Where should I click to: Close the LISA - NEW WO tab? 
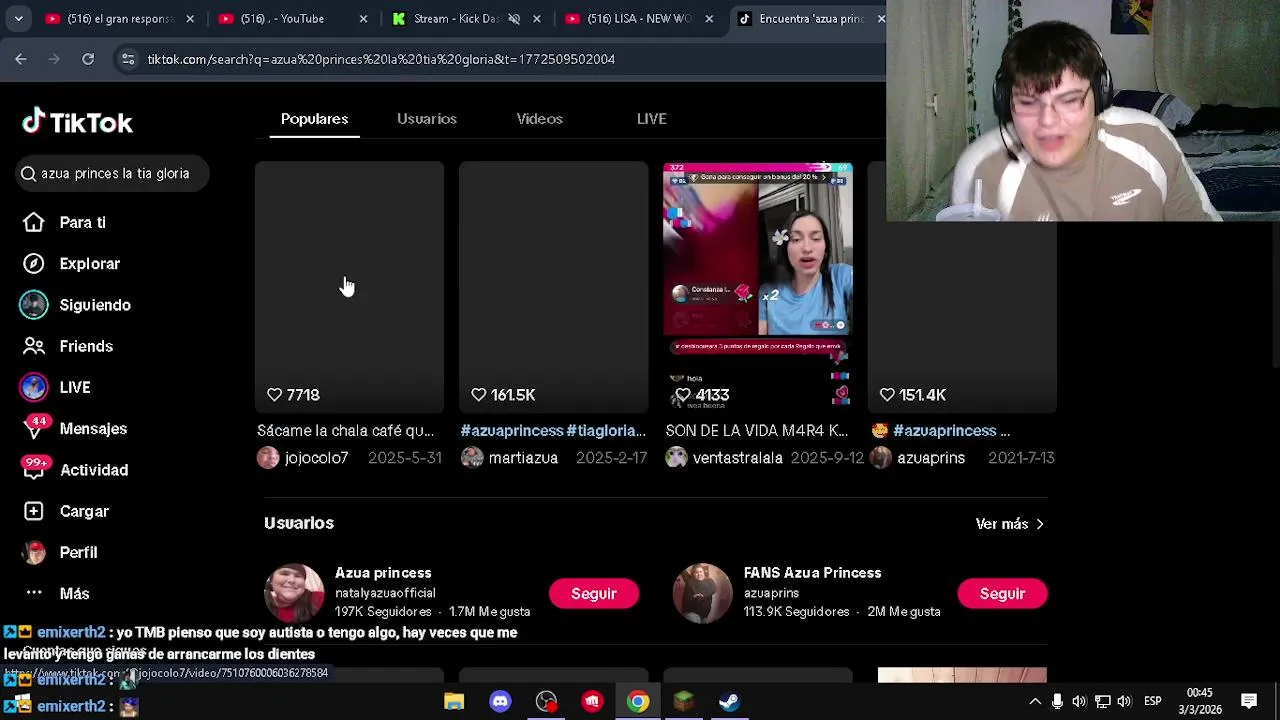click(709, 19)
